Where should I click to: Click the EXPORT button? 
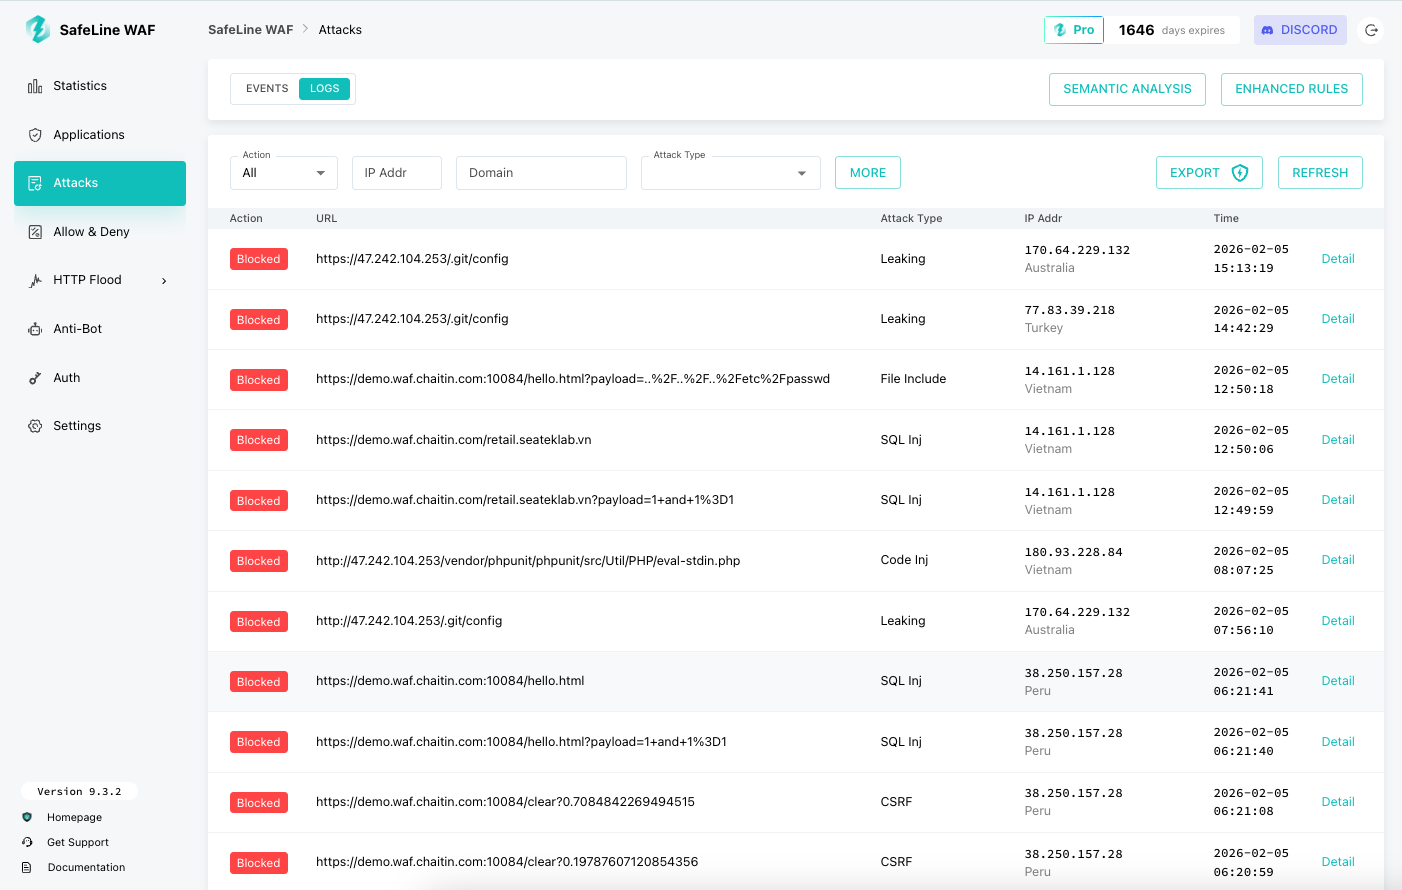click(1209, 172)
